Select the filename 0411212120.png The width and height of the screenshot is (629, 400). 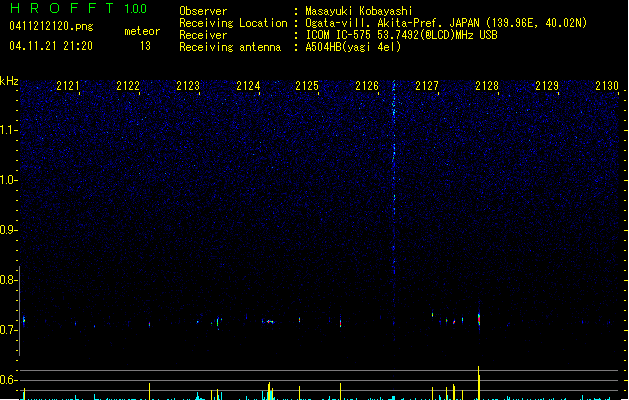[51, 26]
